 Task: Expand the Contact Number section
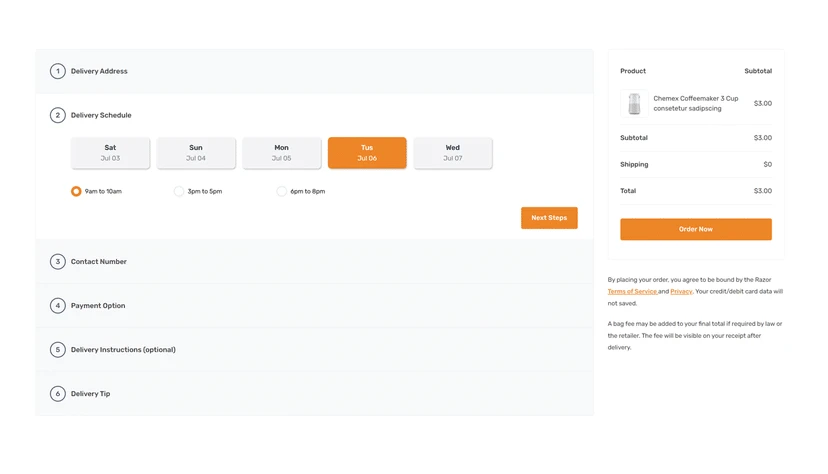coord(98,262)
